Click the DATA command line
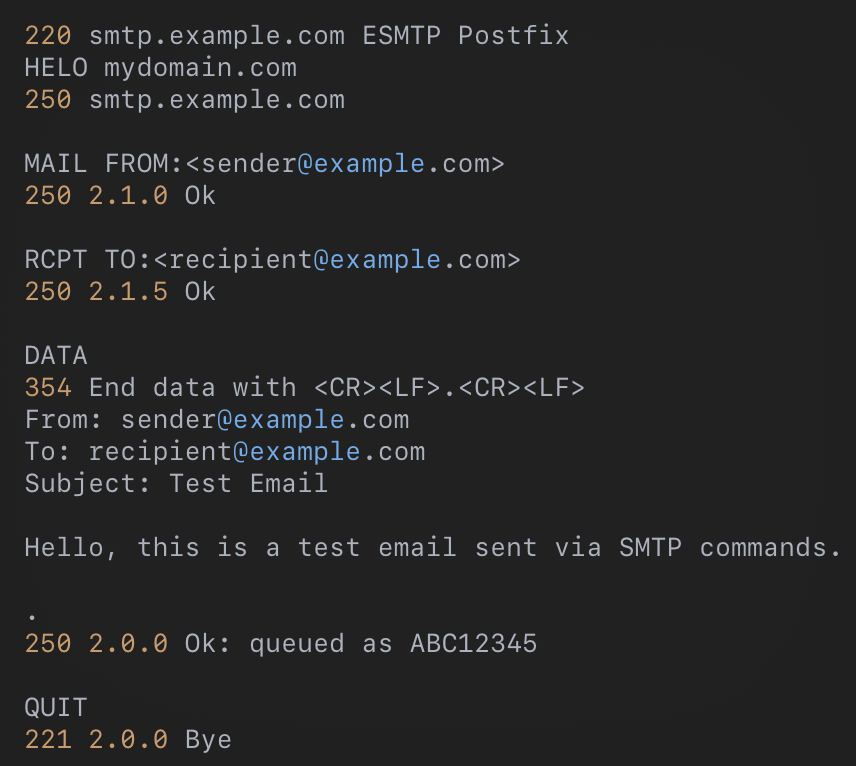The height and width of the screenshot is (766, 856). coord(56,356)
